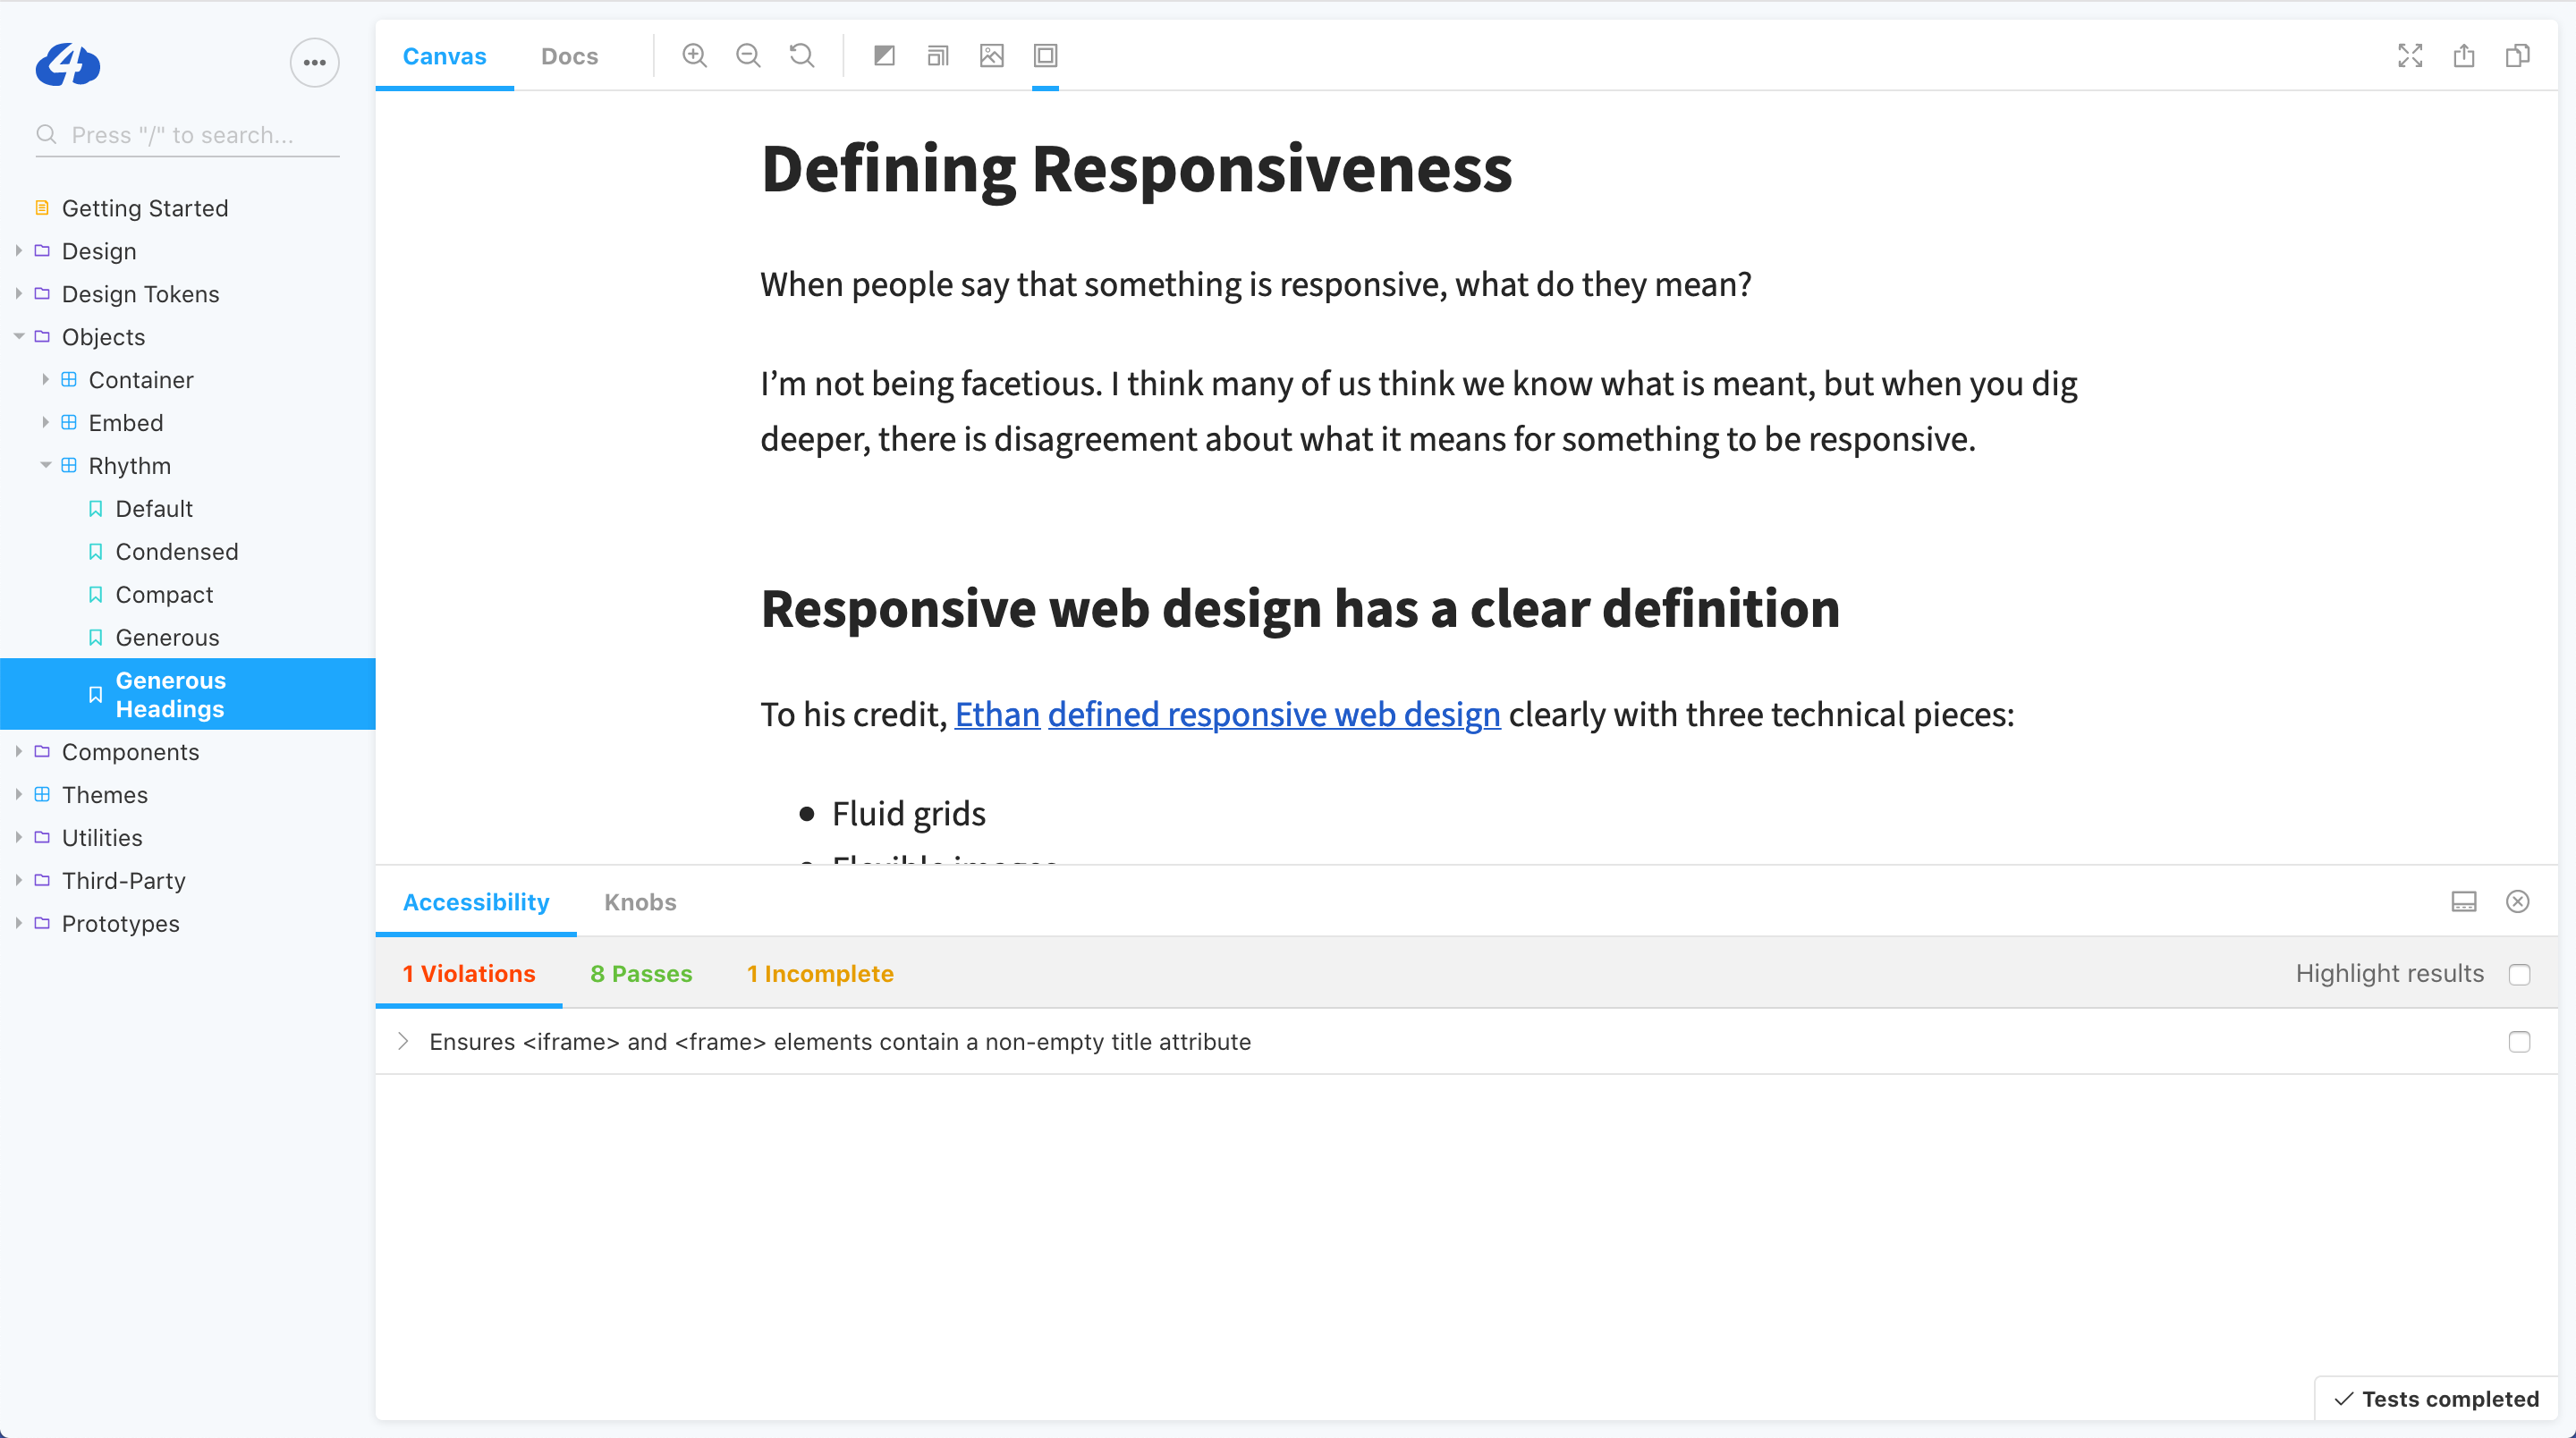The image size is (2576, 1438).
Task: Toggle full screen mode icon
Action: (2410, 56)
